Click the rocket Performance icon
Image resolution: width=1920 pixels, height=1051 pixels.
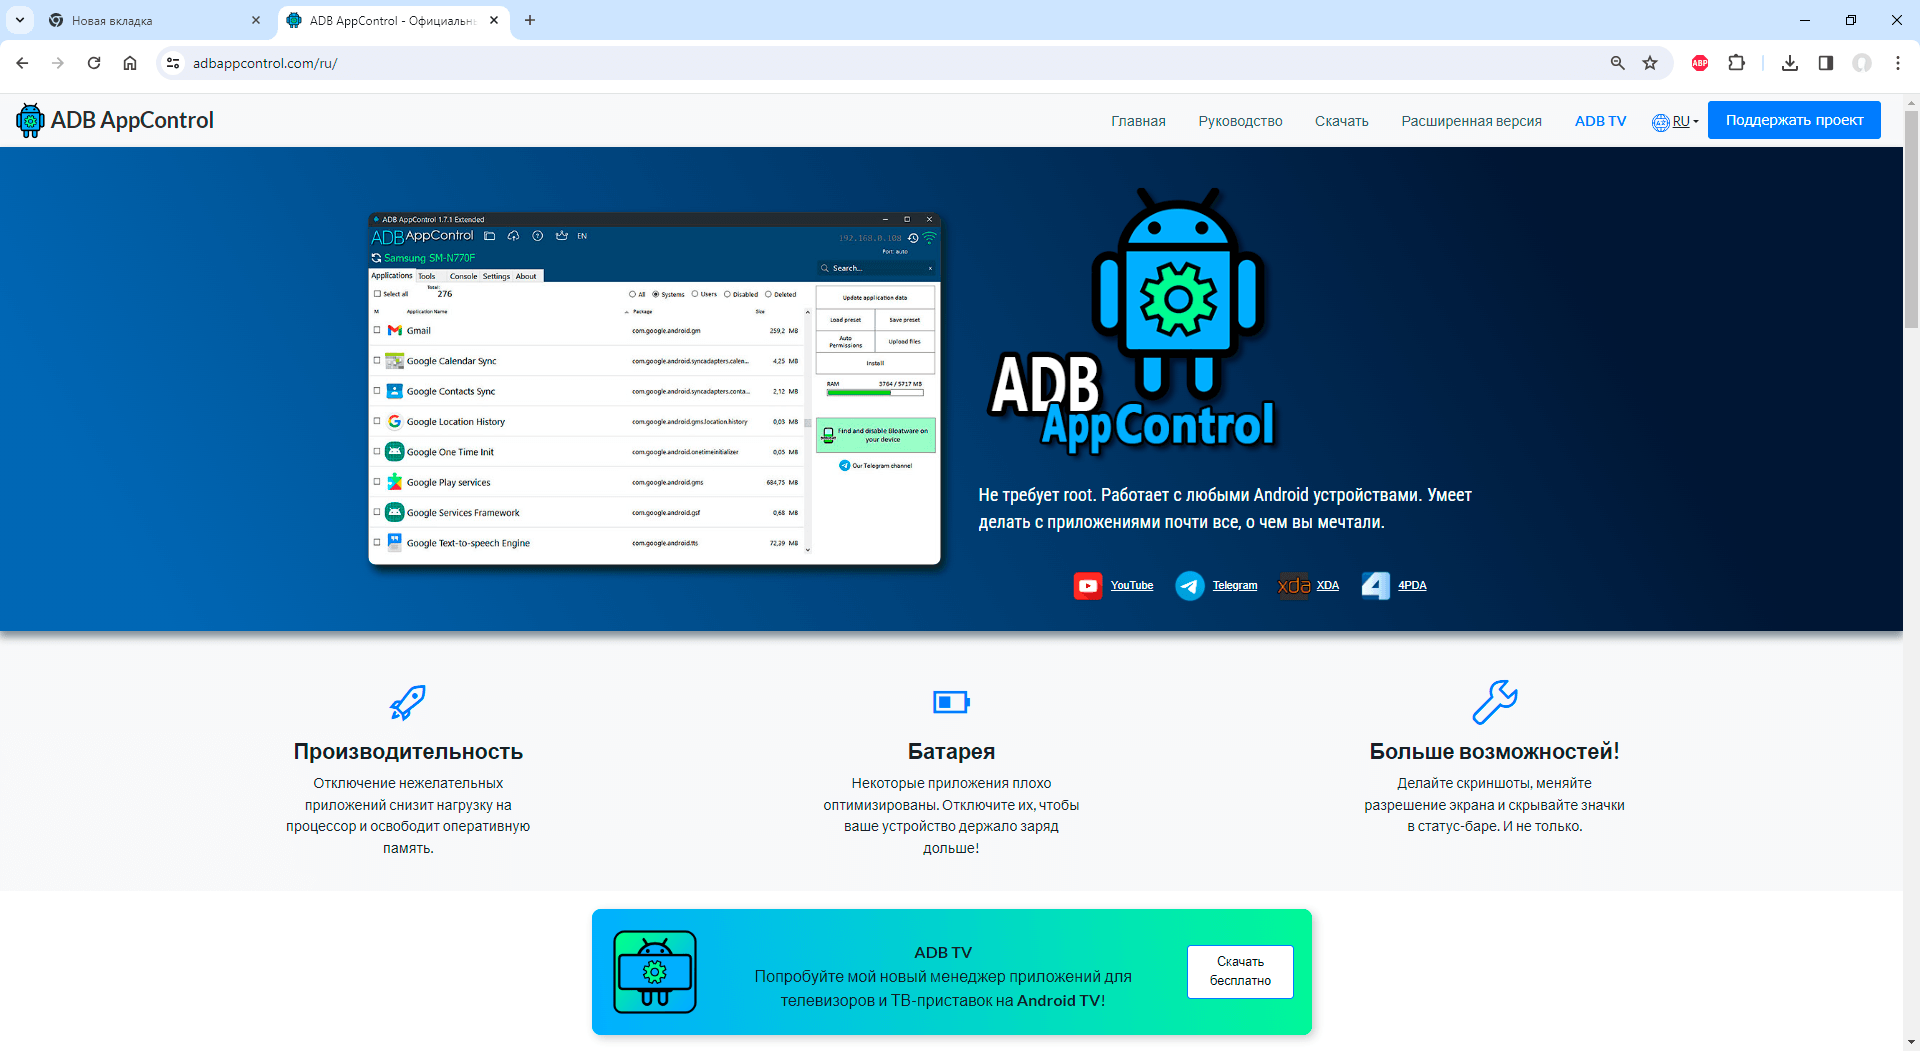[408, 702]
